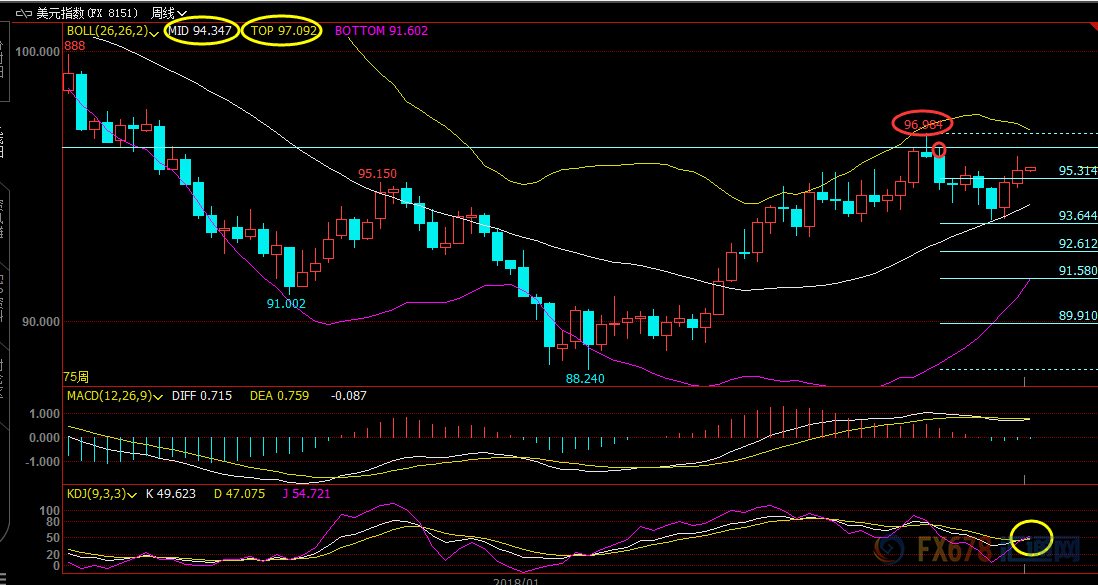Click the 2018/01 date axis marker
This screenshot has height=585, width=1098.
(x=517, y=579)
